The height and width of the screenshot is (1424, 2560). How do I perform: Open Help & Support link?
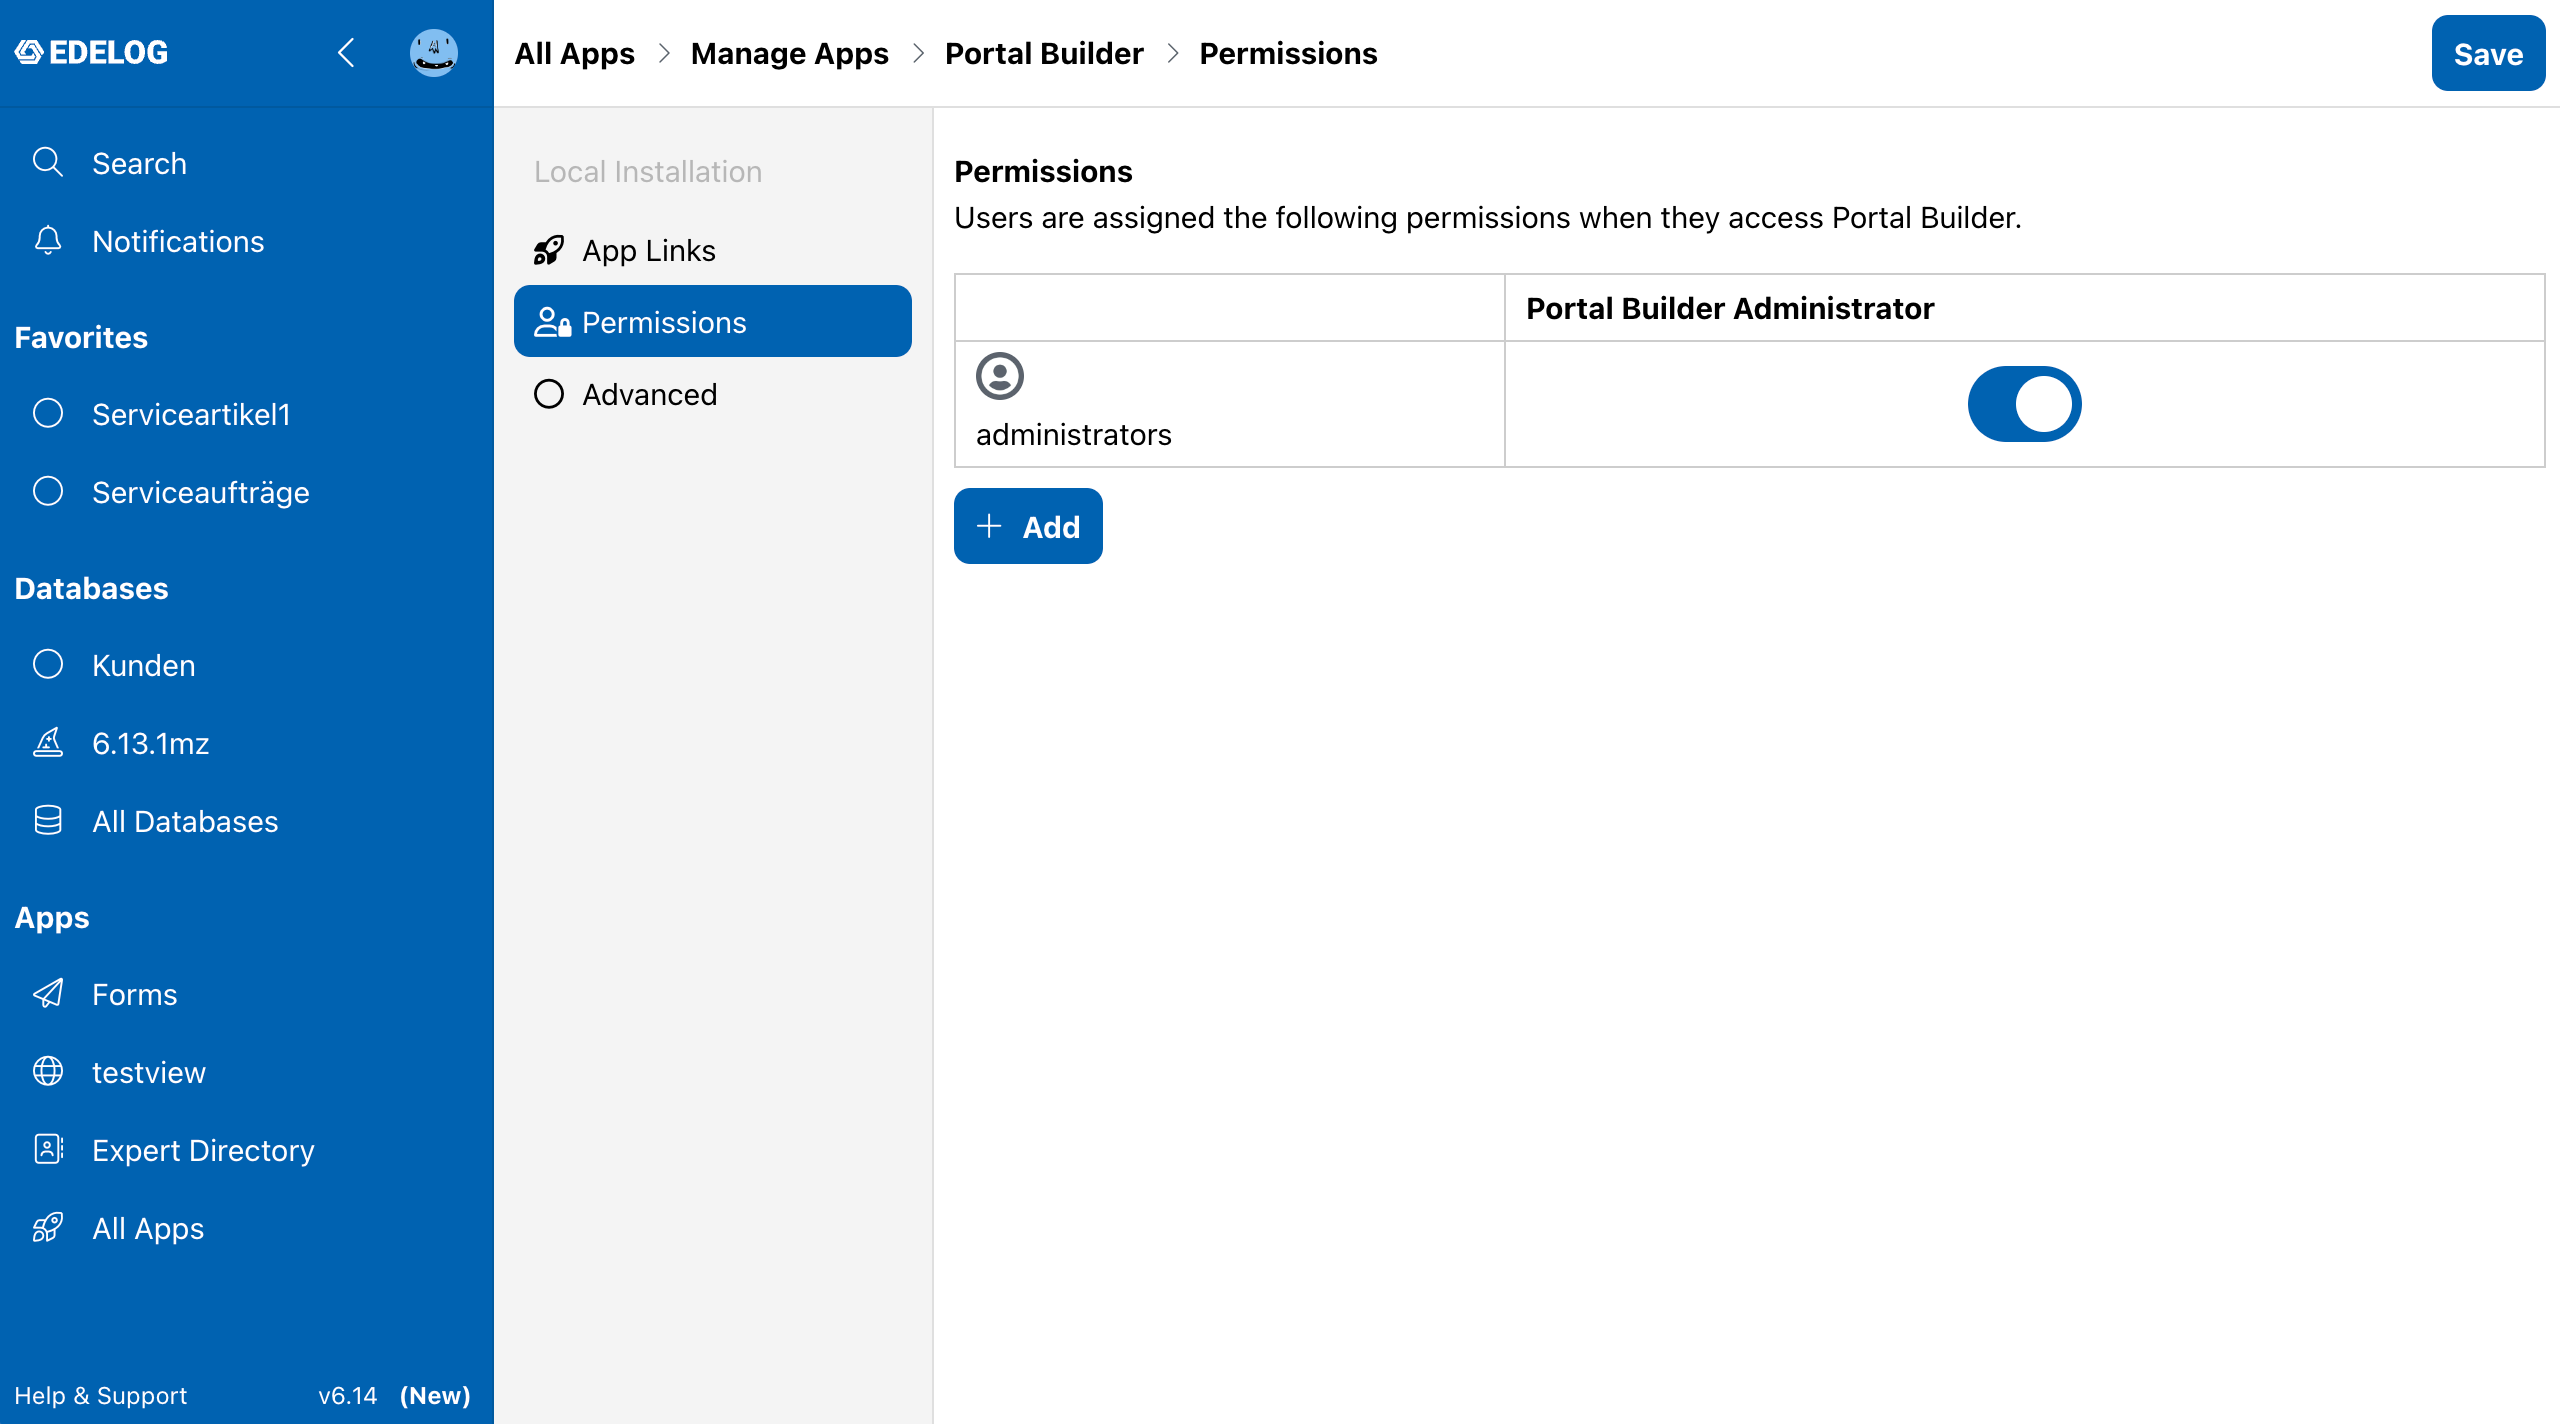point(100,1395)
